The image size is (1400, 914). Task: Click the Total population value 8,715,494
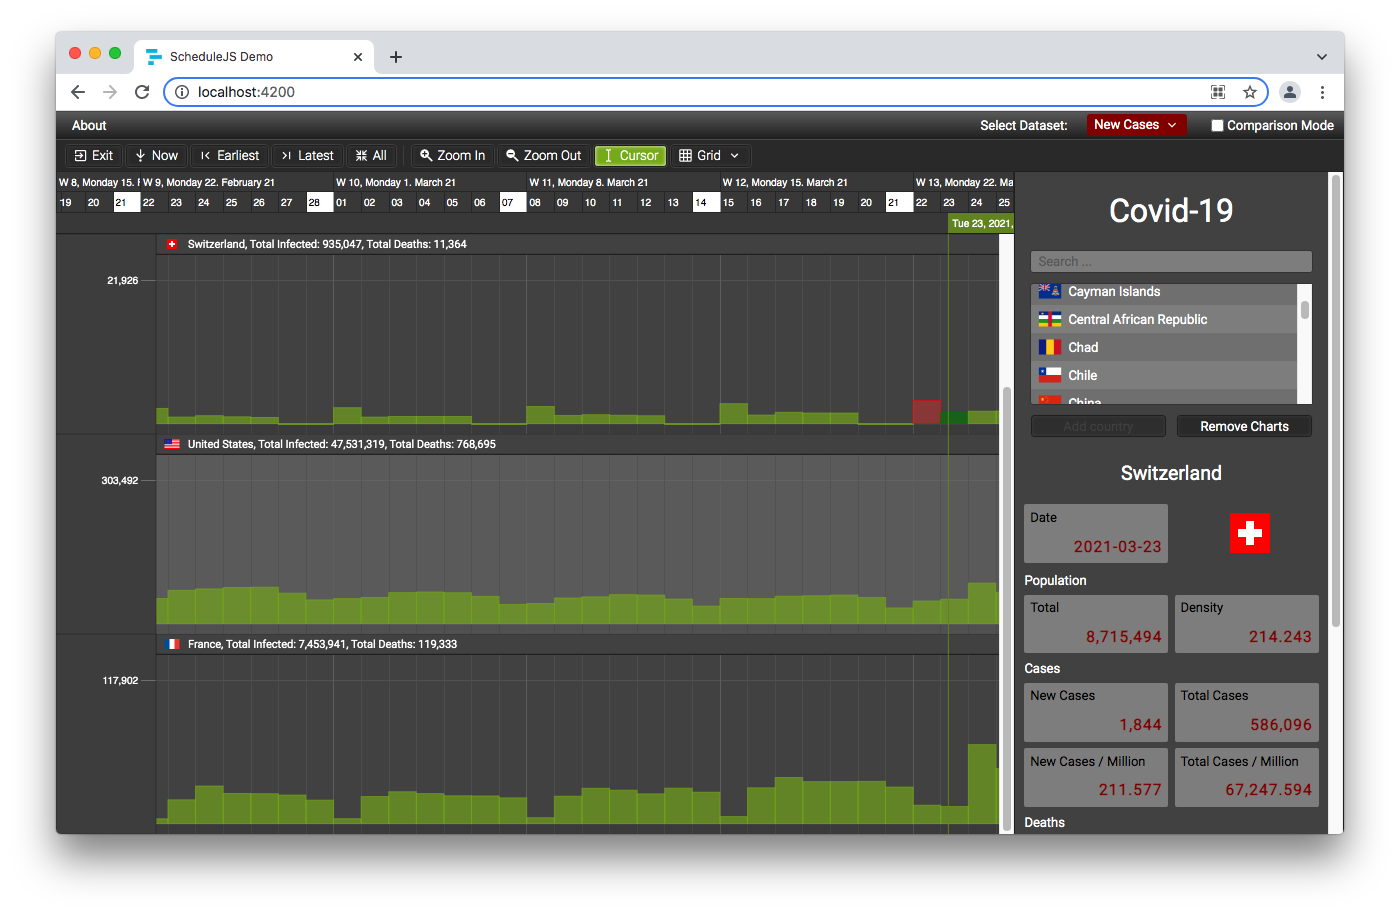(x=1124, y=637)
